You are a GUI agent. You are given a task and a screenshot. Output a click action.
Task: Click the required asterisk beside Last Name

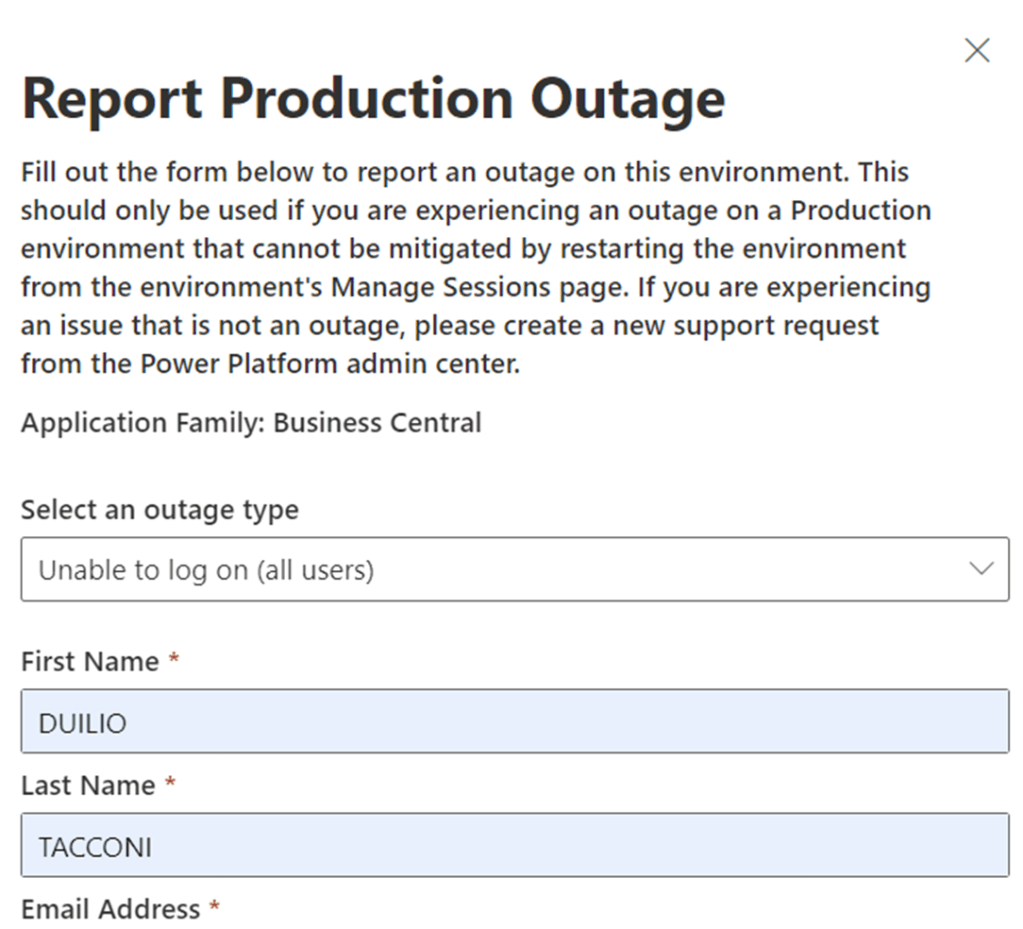[170, 786]
